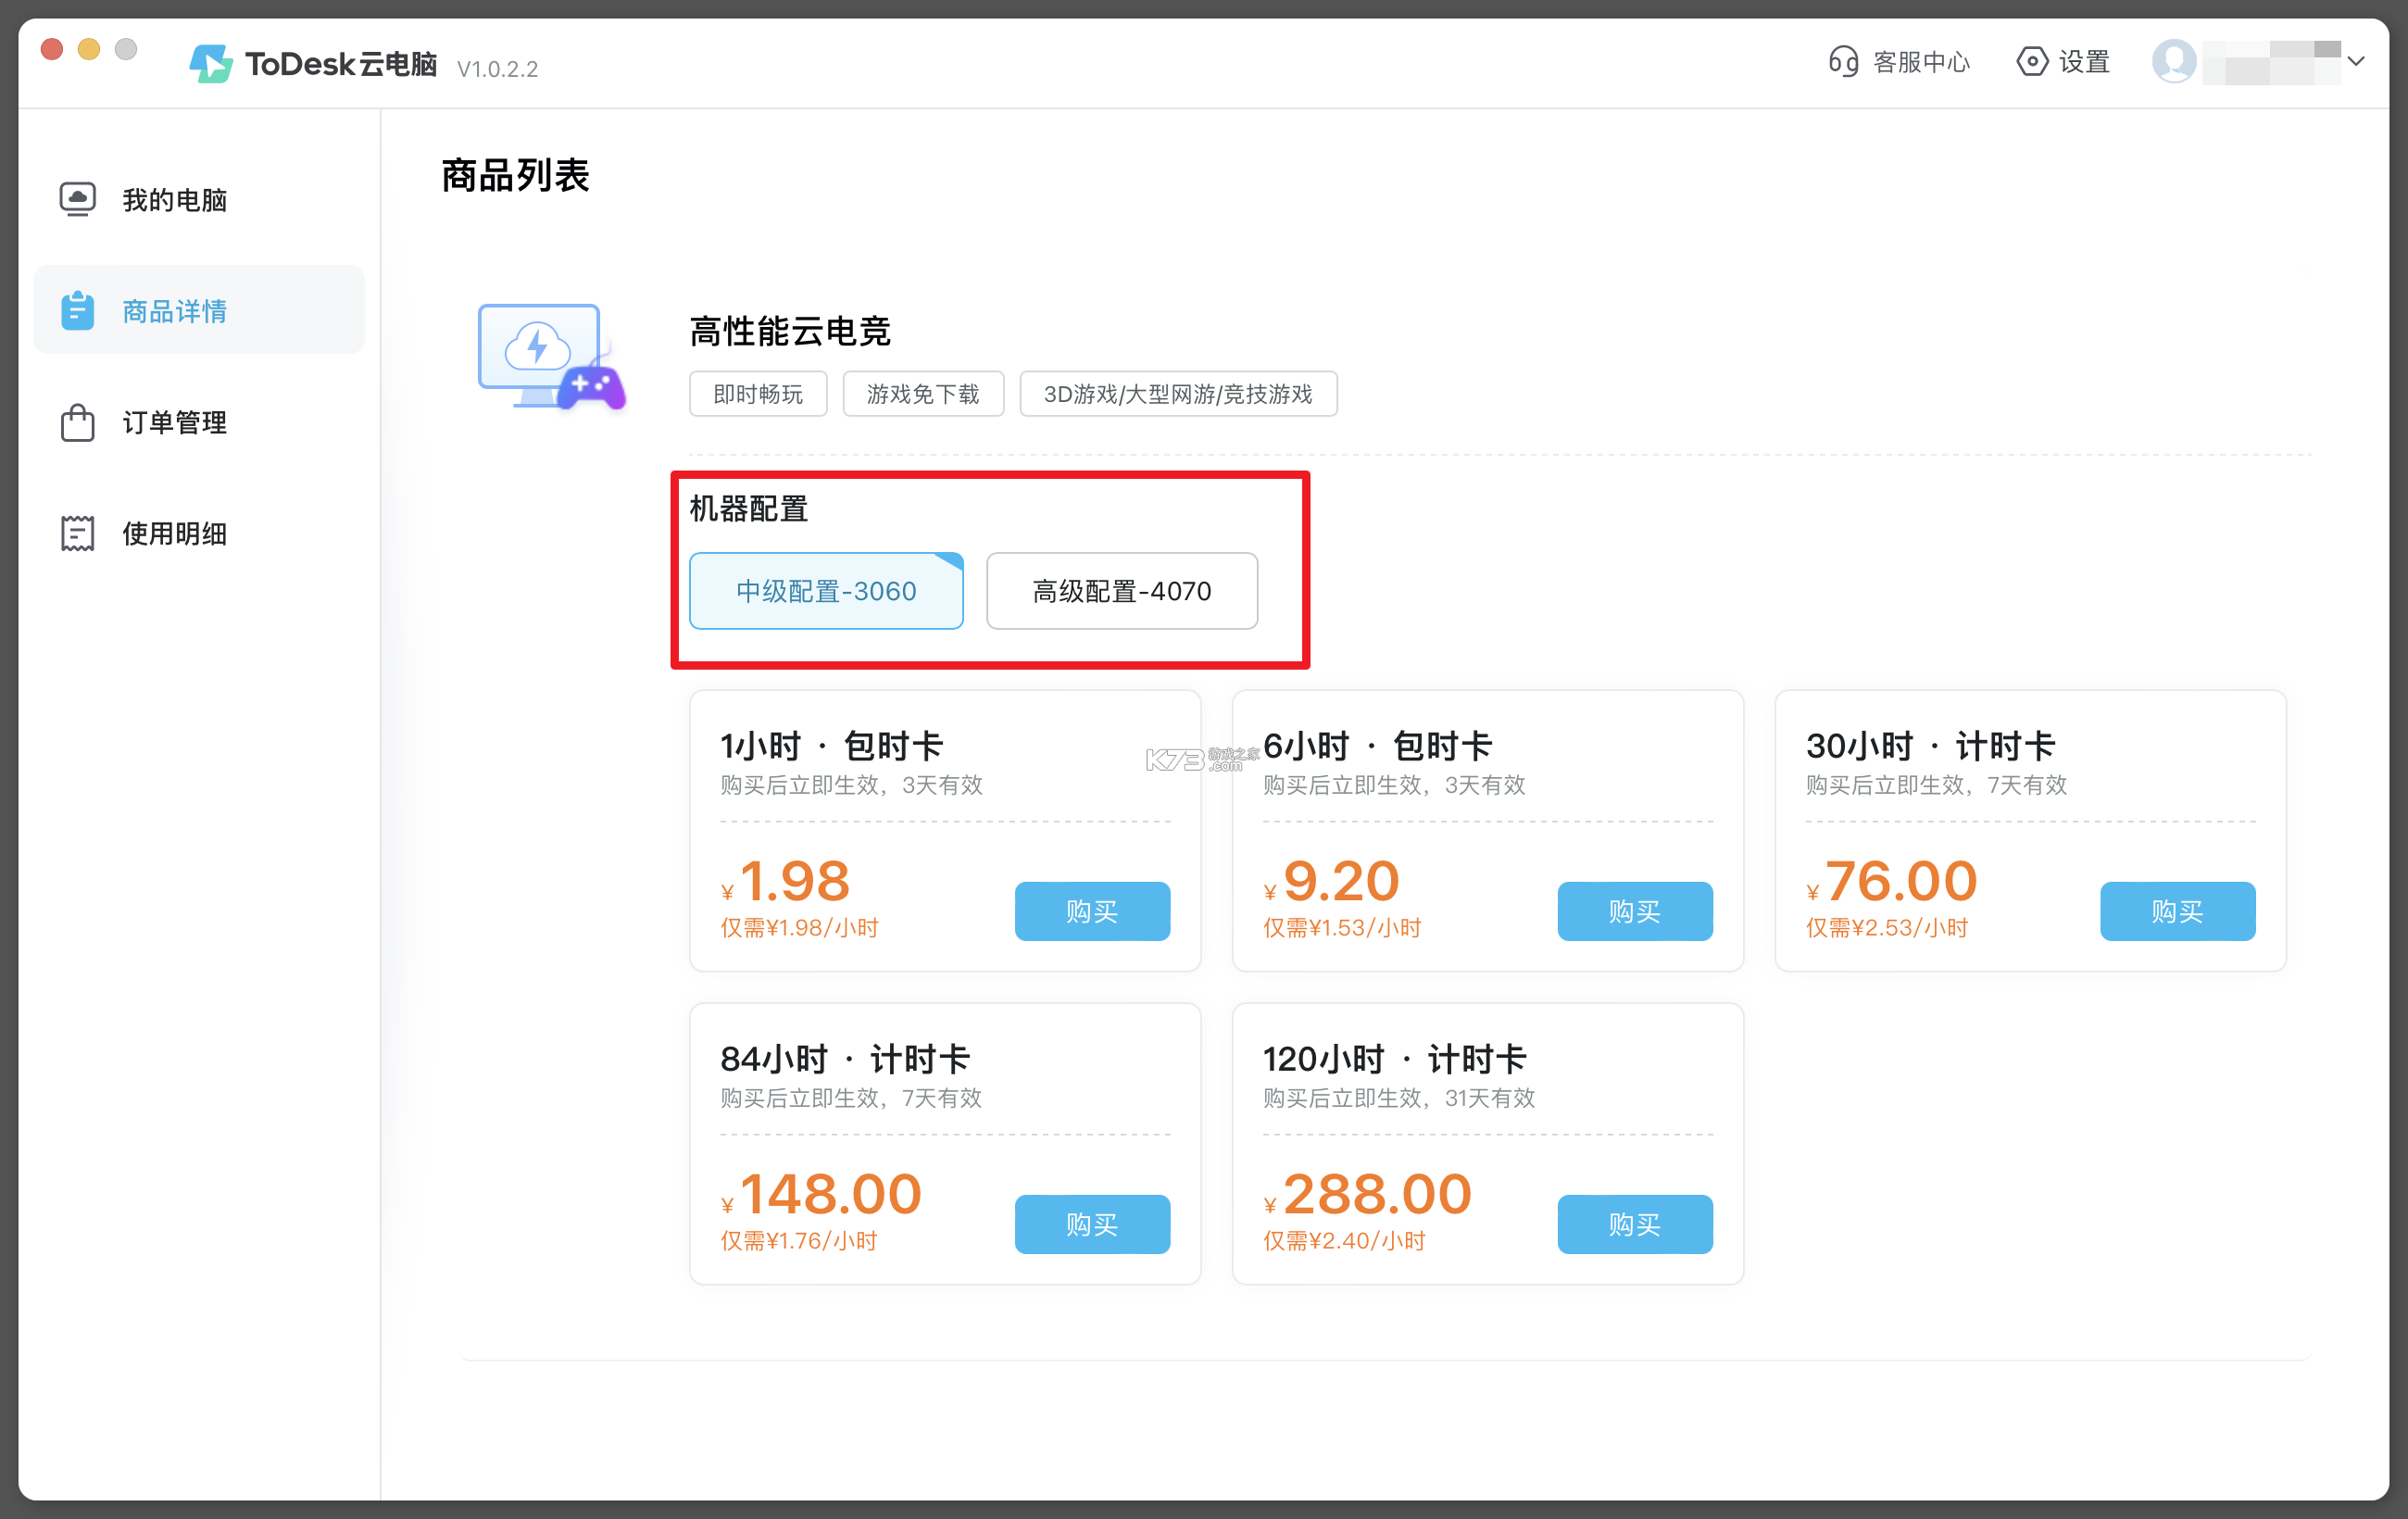Open 客服中心 via the headset icon
The image size is (2408, 1519).
click(1843, 61)
